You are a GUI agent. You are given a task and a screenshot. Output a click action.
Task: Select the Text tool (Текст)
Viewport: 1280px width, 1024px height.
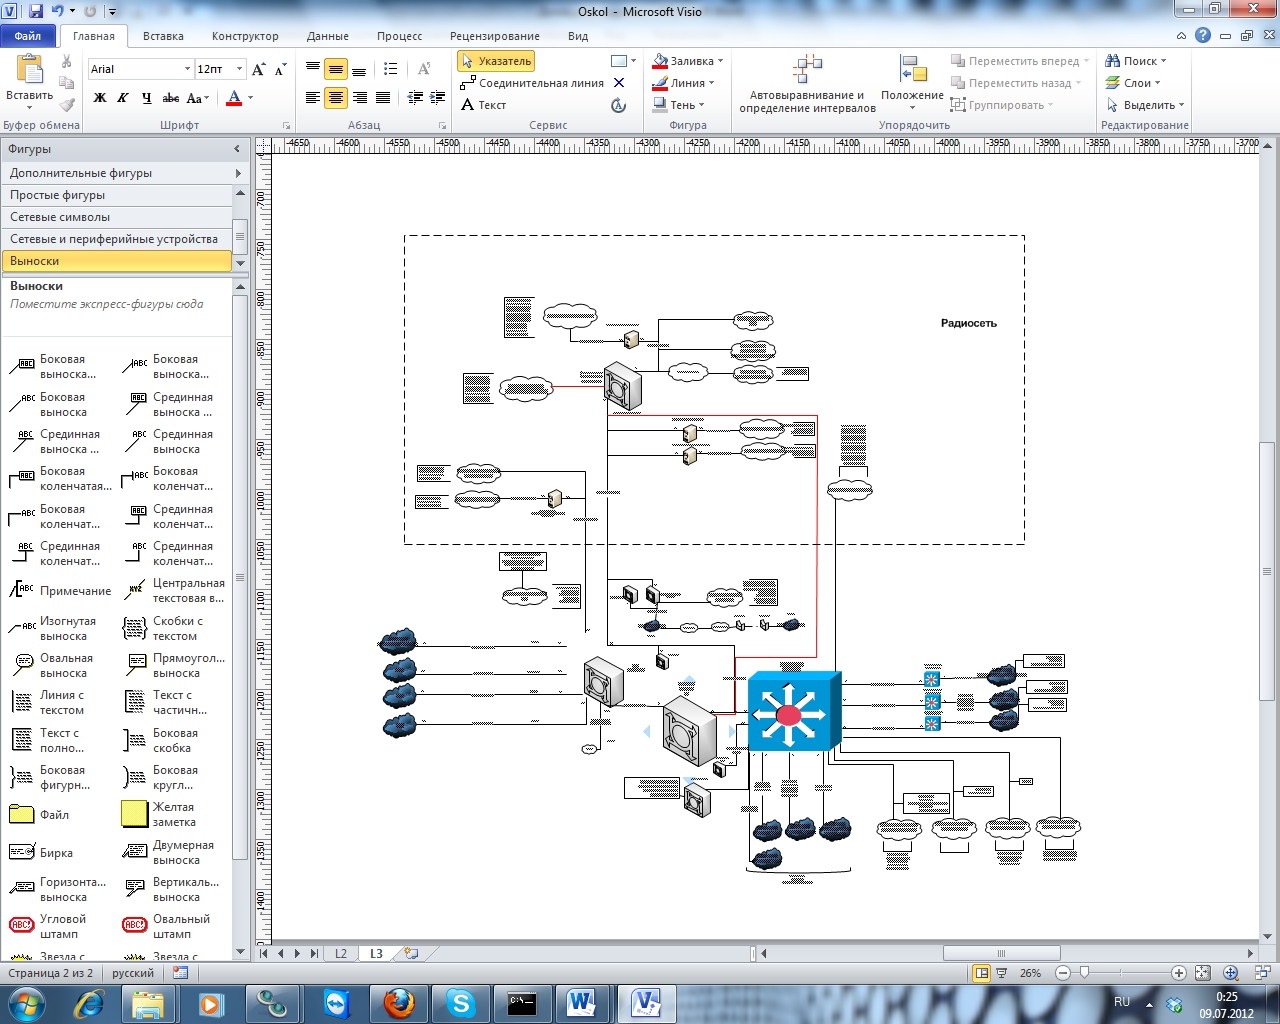pos(484,105)
